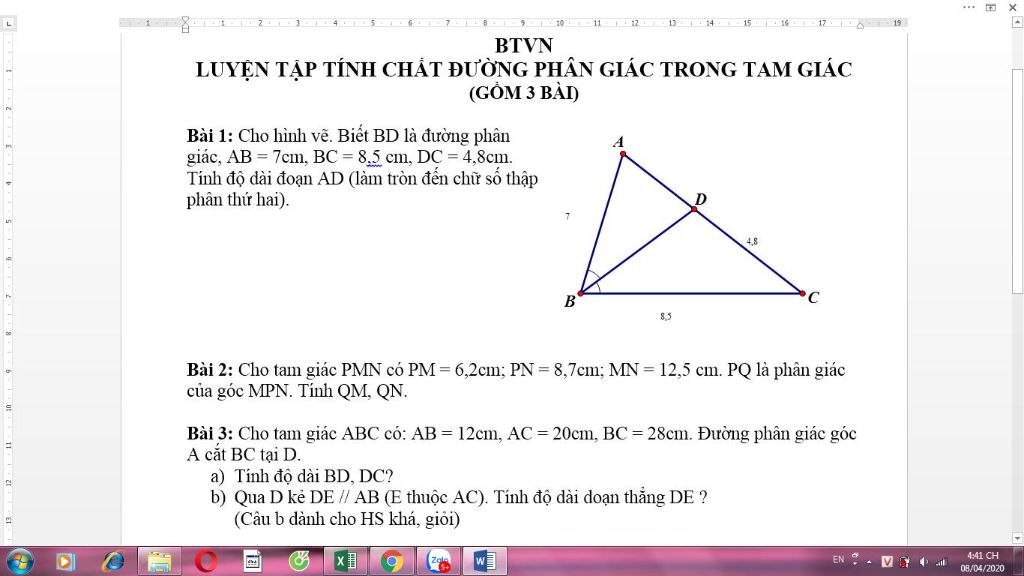Switch to Google Chrome in the taskbar
This screenshot has height=576, width=1024.
[x=392, y=561]
